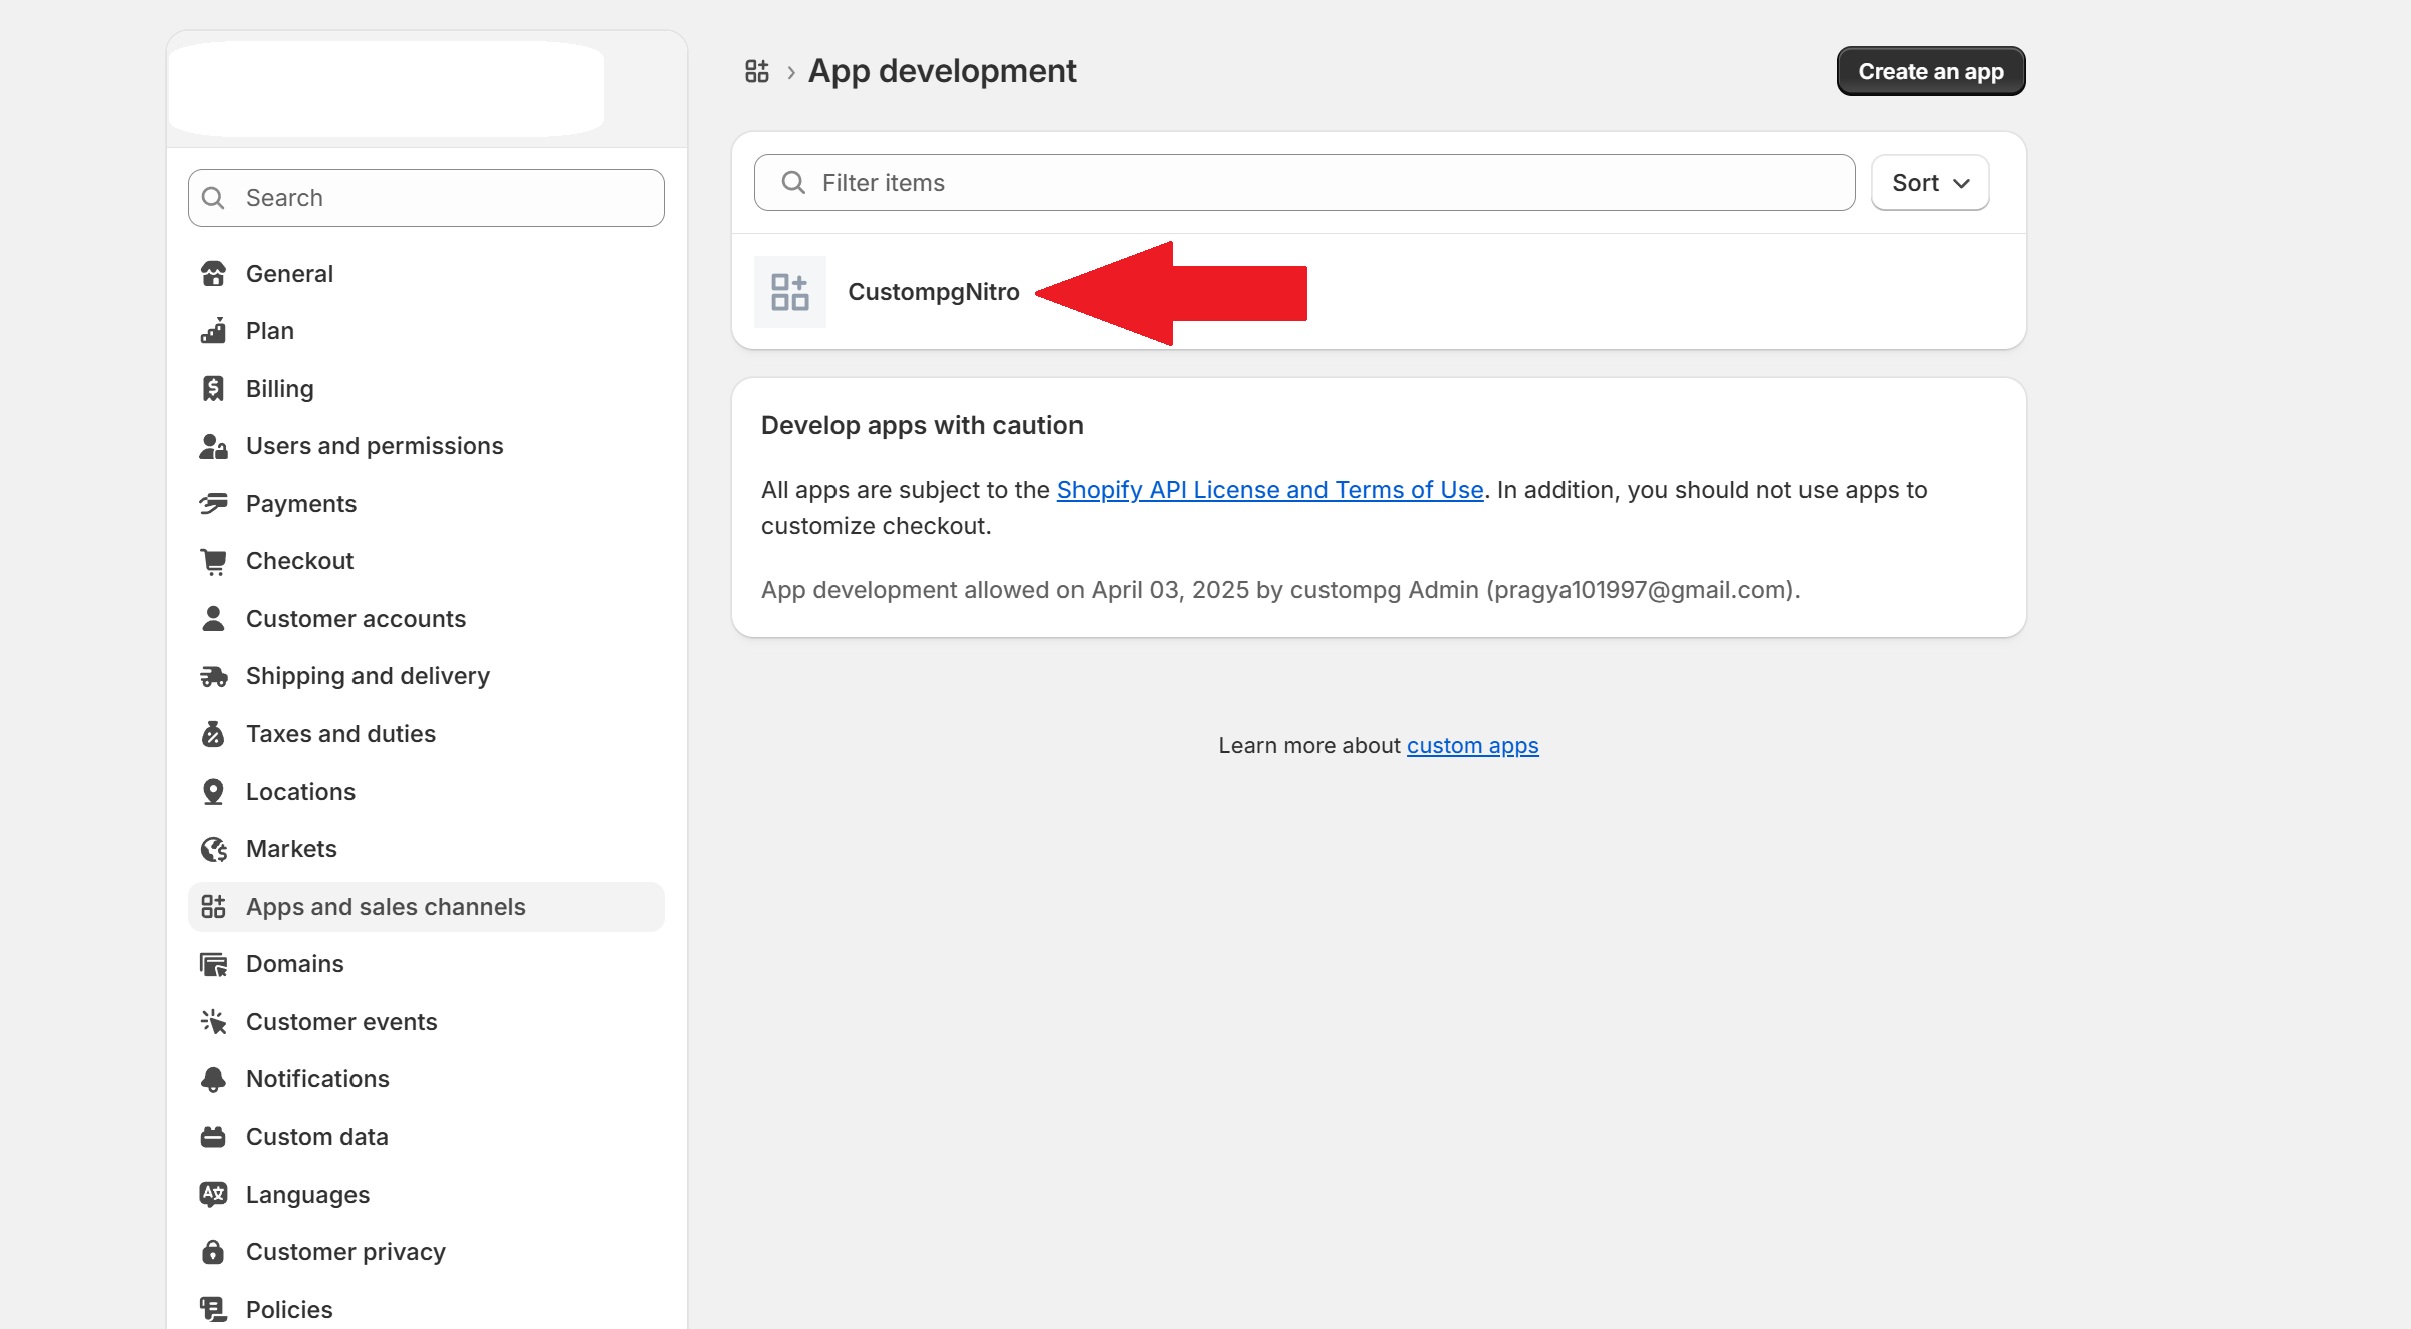
Task: Click the Payments hand icon
Action: pyautogui.click(x=213, y=504)
